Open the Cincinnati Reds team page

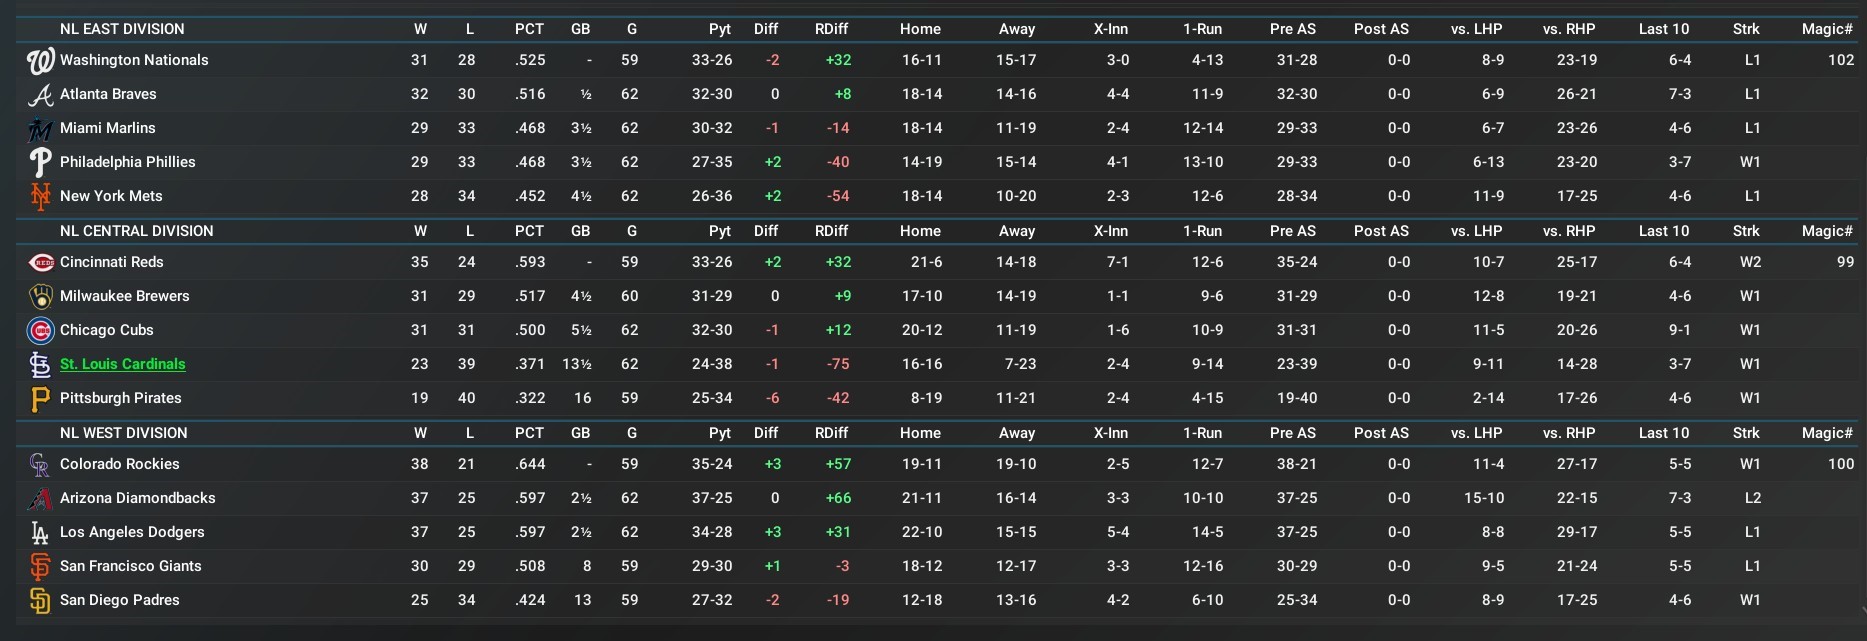pyautogui.click(x=112, y=262)
